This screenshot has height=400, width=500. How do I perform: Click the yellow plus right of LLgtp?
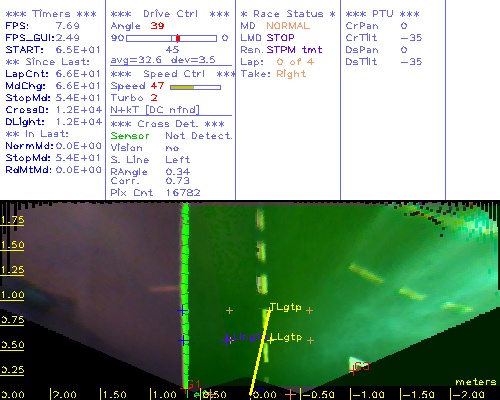coord(310,340)
